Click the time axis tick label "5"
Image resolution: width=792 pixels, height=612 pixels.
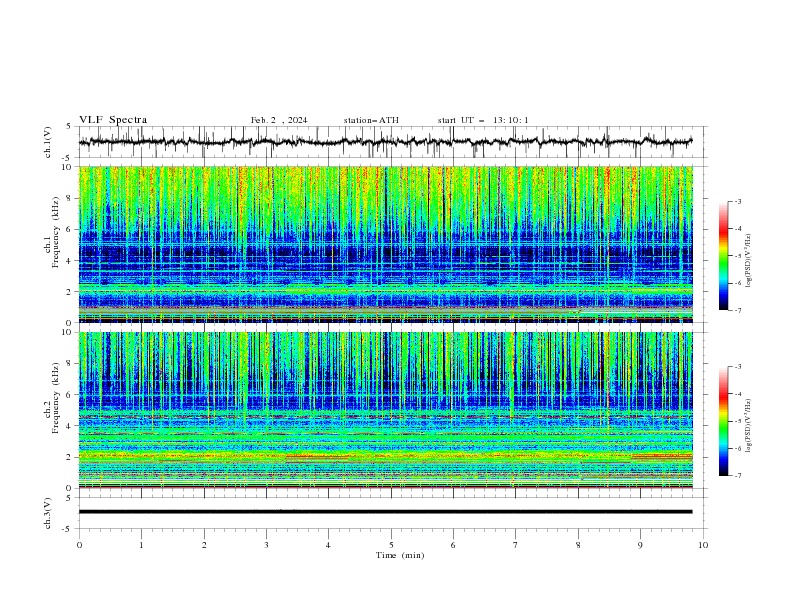pyautogui.click(x=391, y=545)
